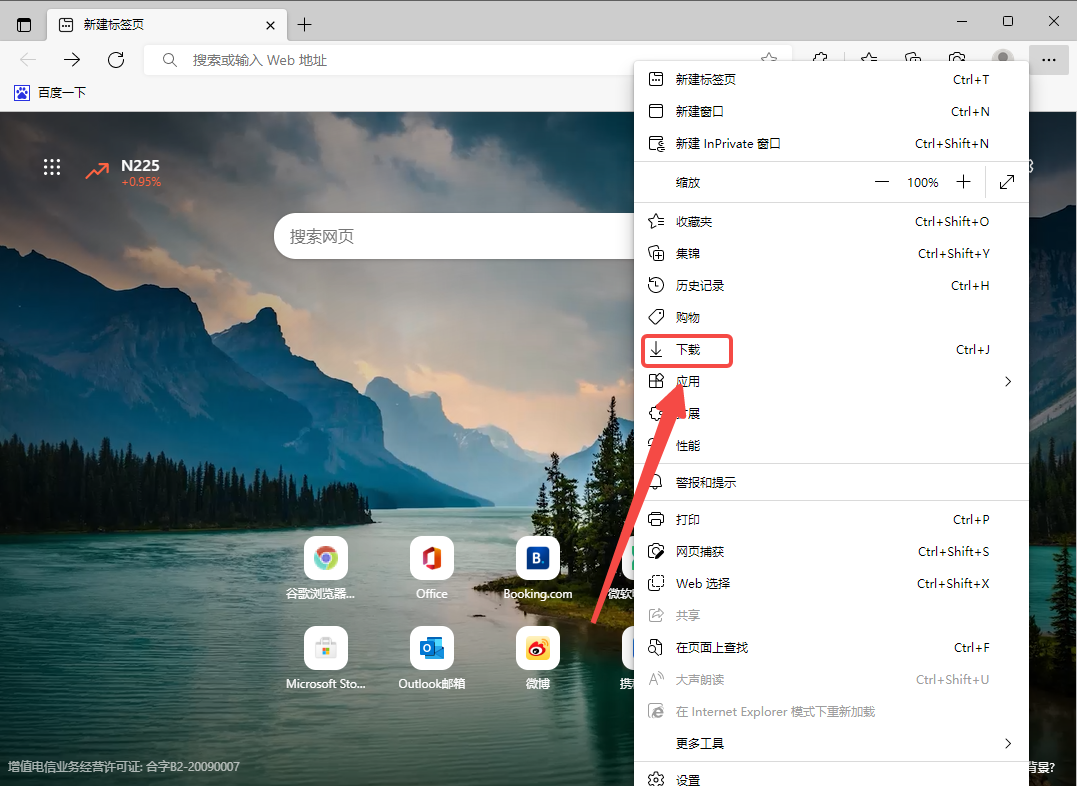Click the extensions puzzle toolbar icon
Viewport: 1077px width, 786px height.
click(820, 59)
